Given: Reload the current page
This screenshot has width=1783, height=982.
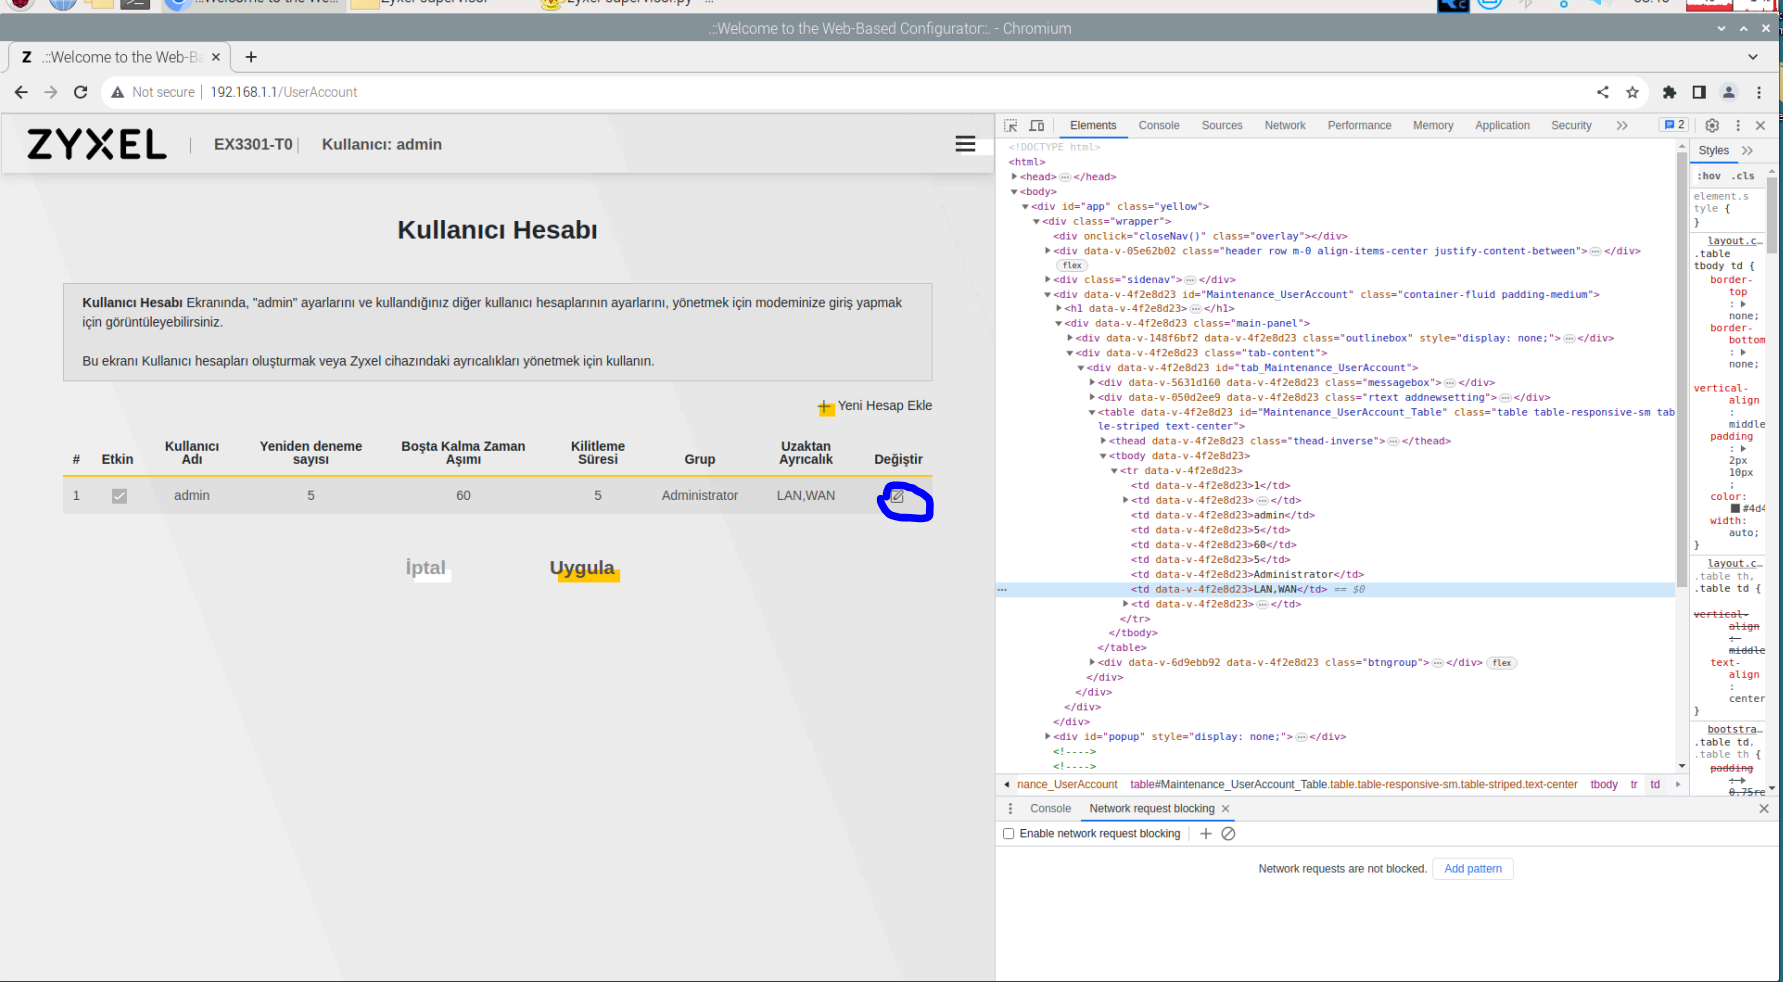Looking at the screenshot, I should pos(81,92).
